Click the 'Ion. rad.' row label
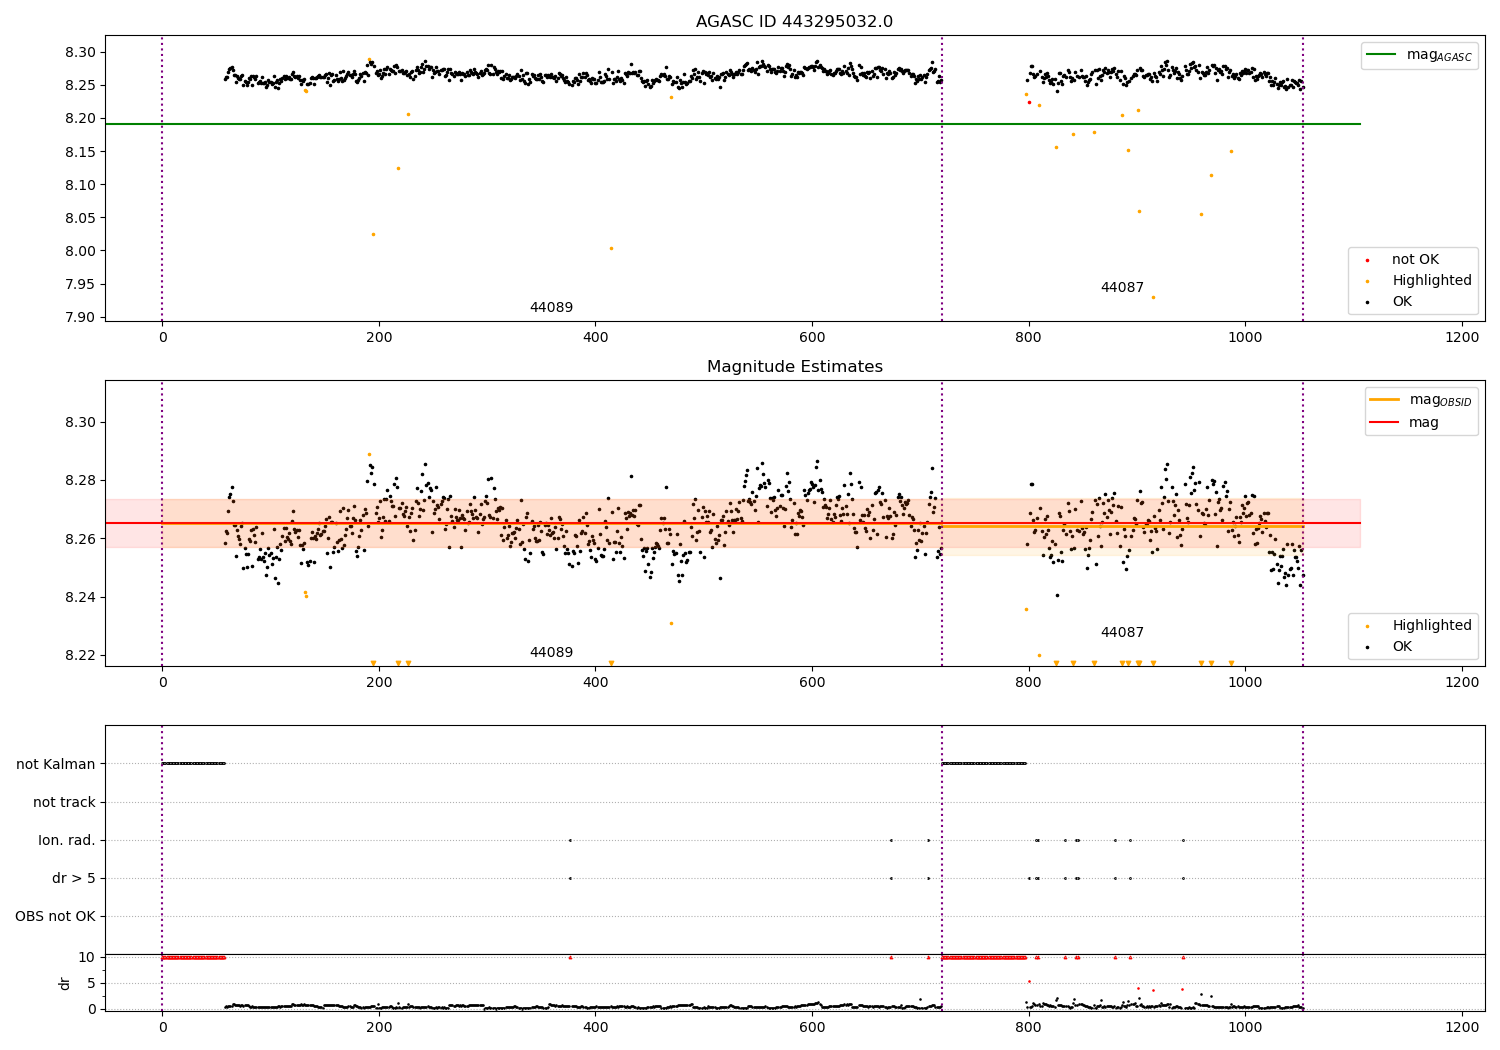Viewport: 1500px width, 1050px height. click(67, 840)
